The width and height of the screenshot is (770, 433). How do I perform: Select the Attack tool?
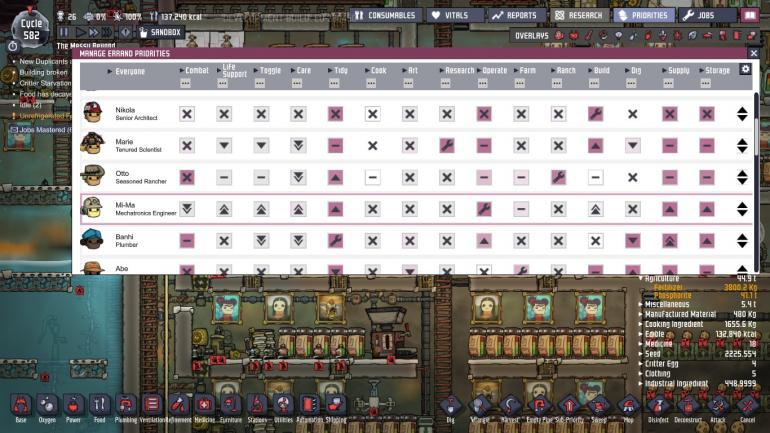point(718,408)
